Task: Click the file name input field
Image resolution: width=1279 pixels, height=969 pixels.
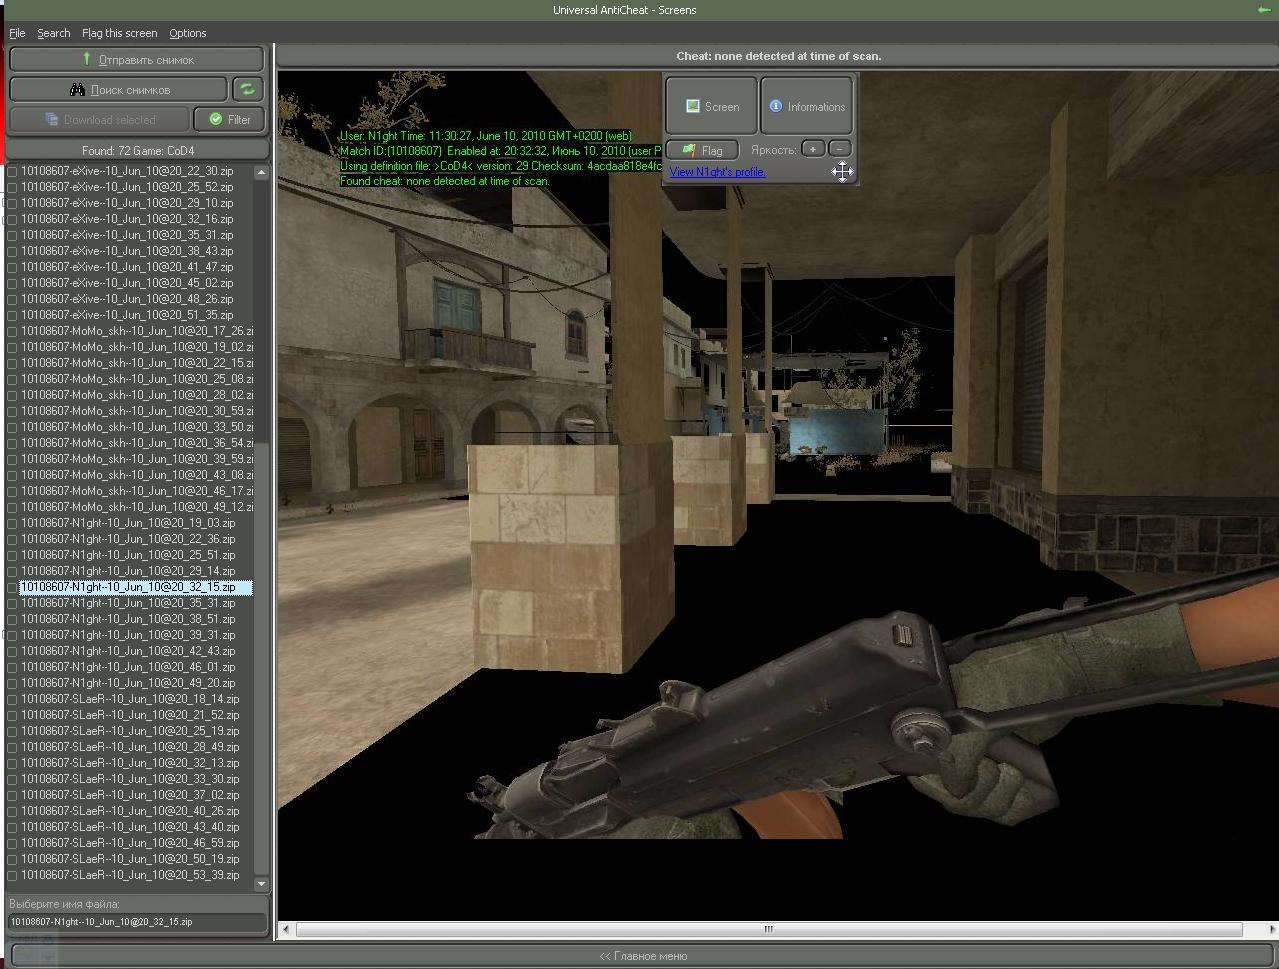Action: click(x=137, y=922)
